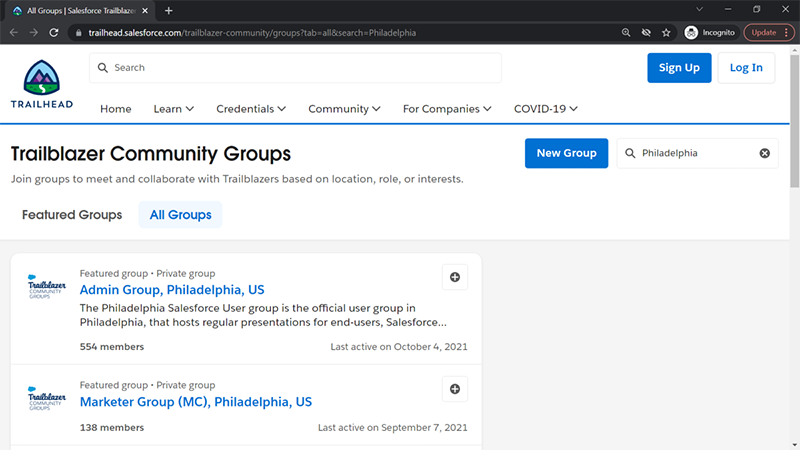This screenshot has height=450, width=800.
Task: Switch to Featured Groups tab
Action: pyautogui.click(x=72, y=215)
